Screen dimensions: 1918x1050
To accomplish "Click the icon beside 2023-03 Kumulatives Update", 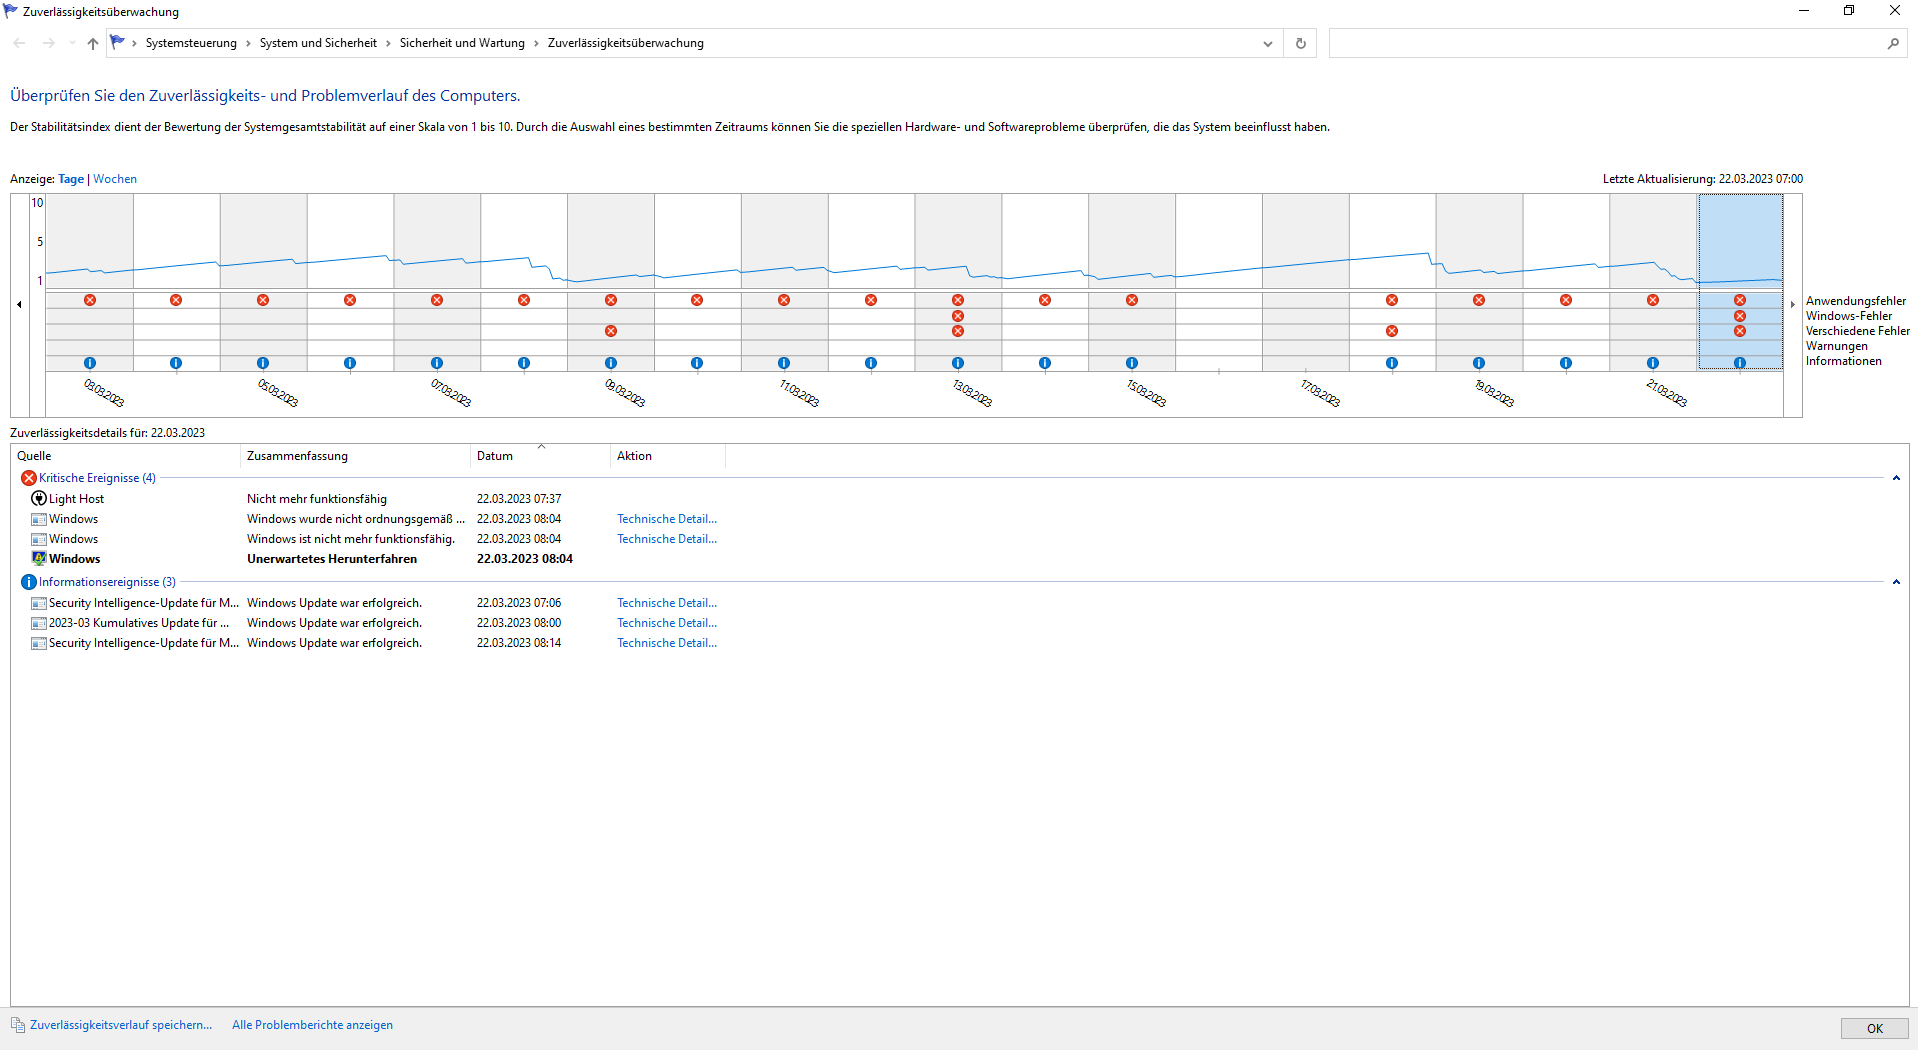I will [39, 623].
